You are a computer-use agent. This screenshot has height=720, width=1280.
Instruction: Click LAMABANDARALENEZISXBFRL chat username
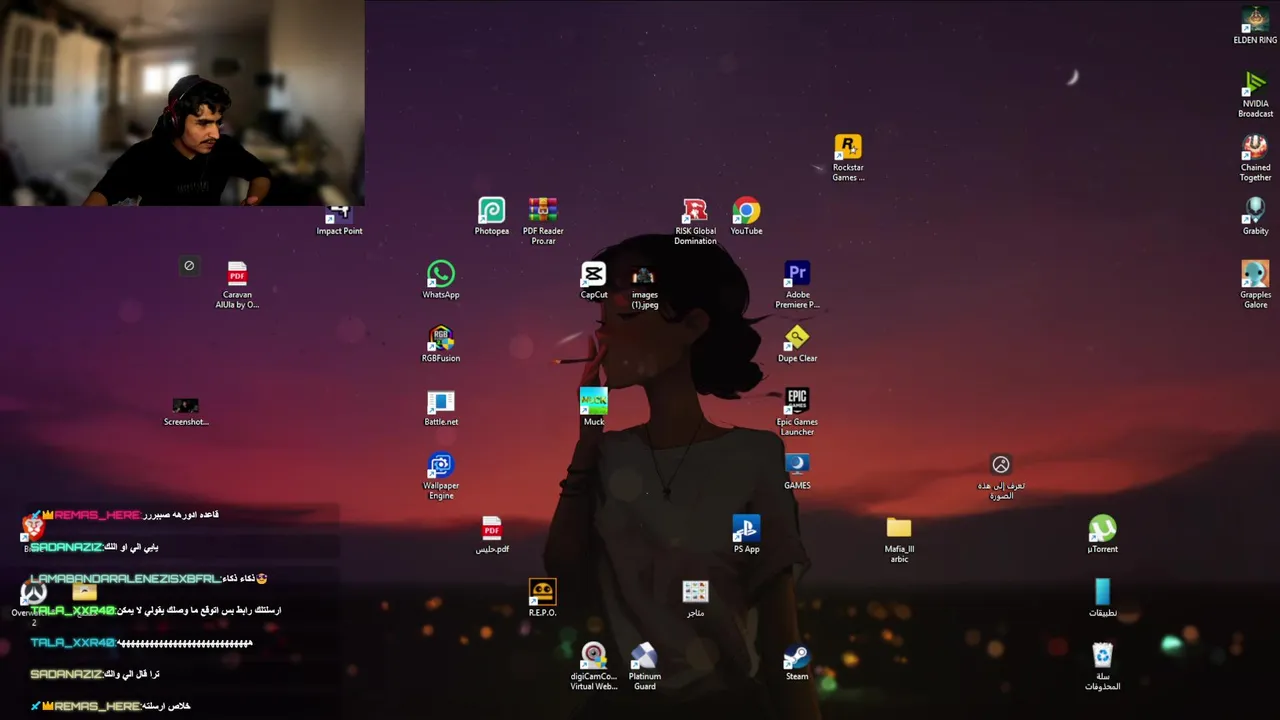tap(124, 579)
